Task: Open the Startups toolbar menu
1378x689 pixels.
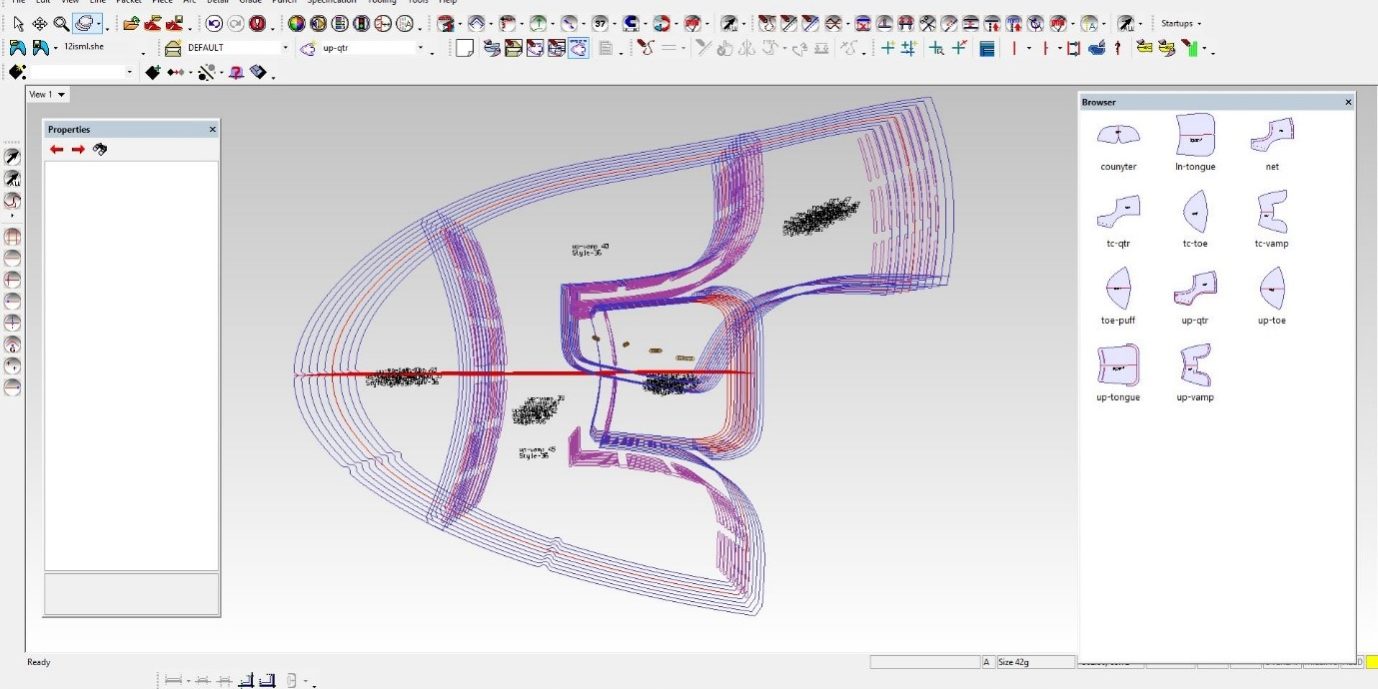Action: click(x=1181, y=23)
